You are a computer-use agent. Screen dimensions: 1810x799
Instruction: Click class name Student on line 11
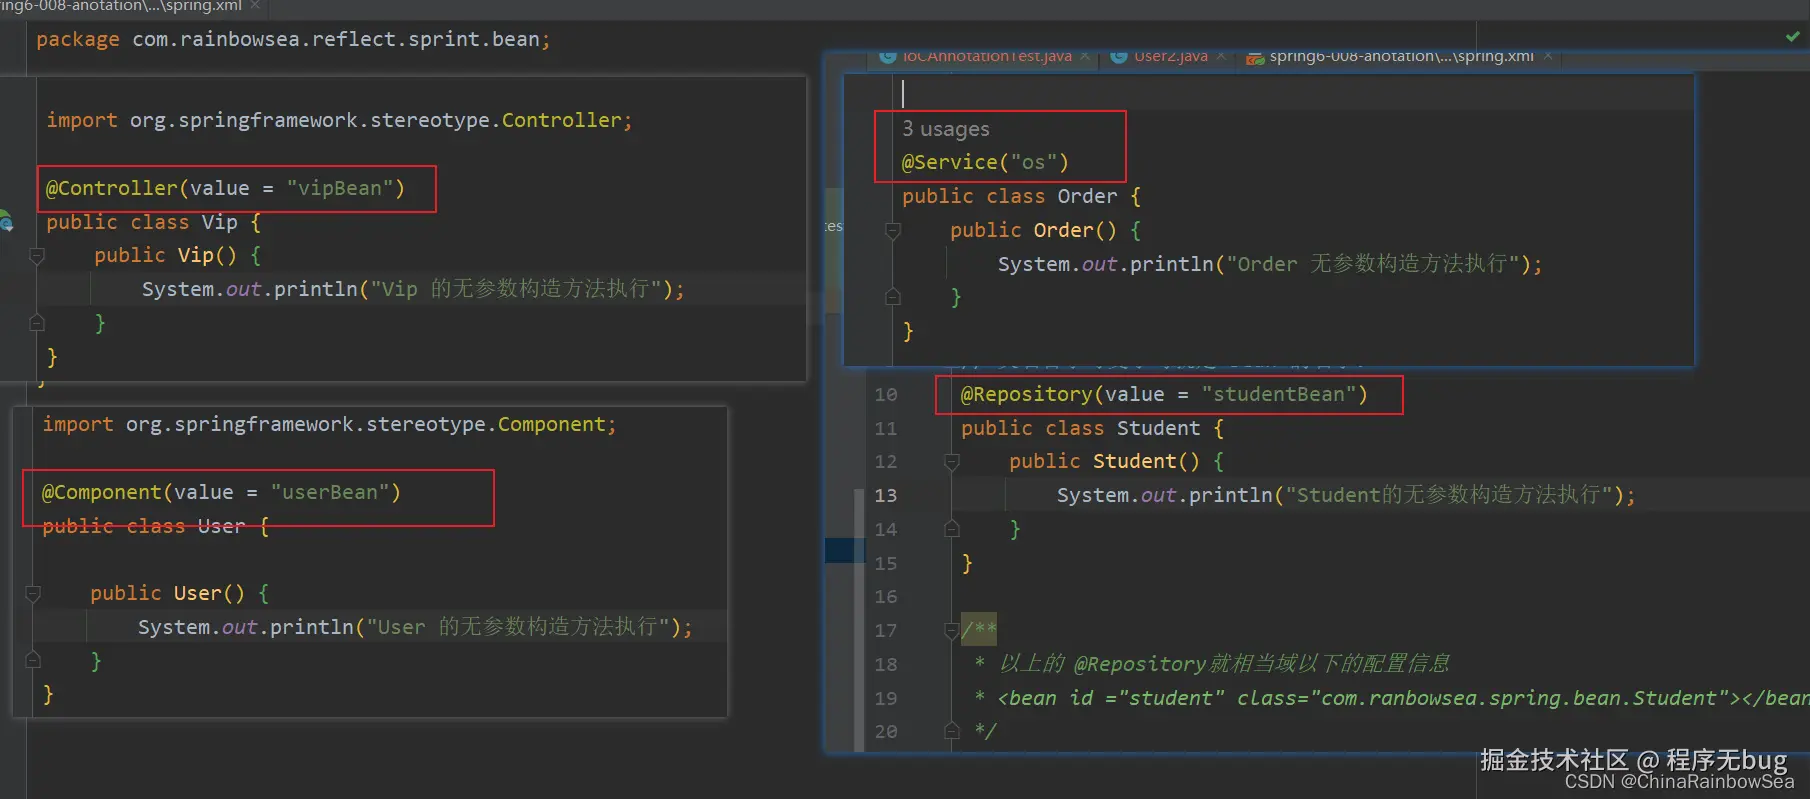(1158, 428)
